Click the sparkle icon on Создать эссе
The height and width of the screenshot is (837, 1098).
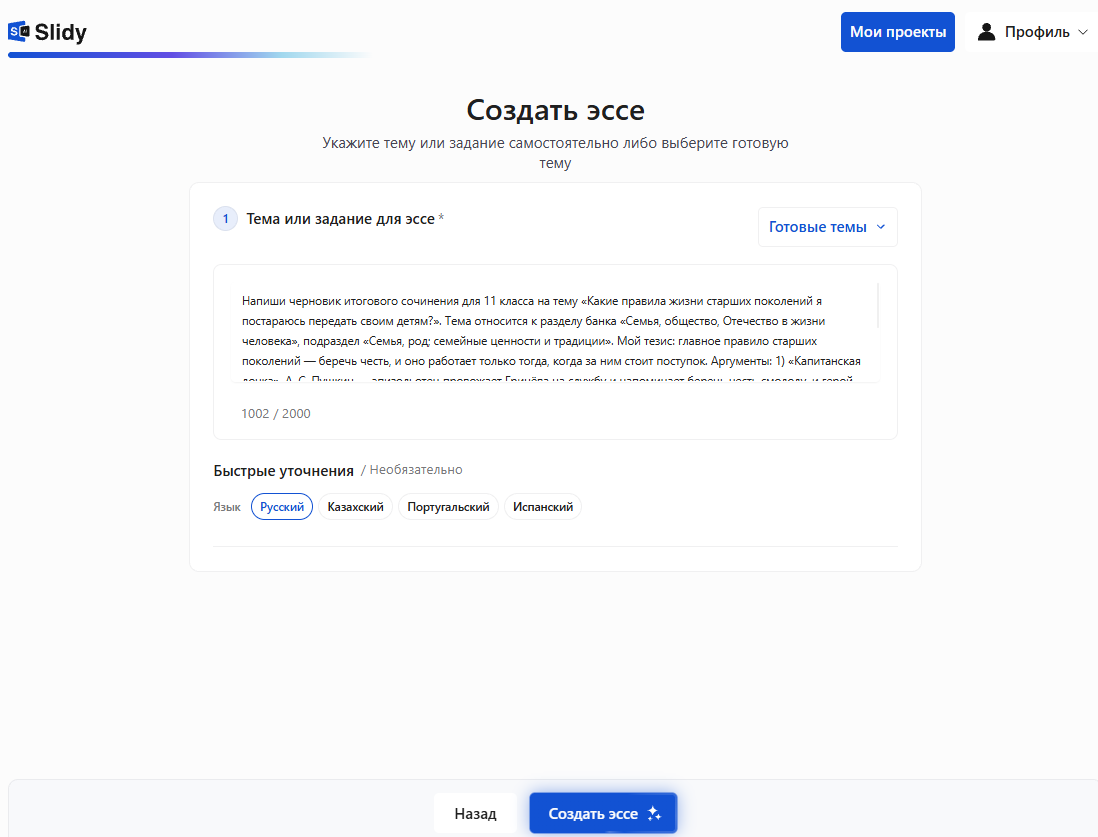pos(654,813)
